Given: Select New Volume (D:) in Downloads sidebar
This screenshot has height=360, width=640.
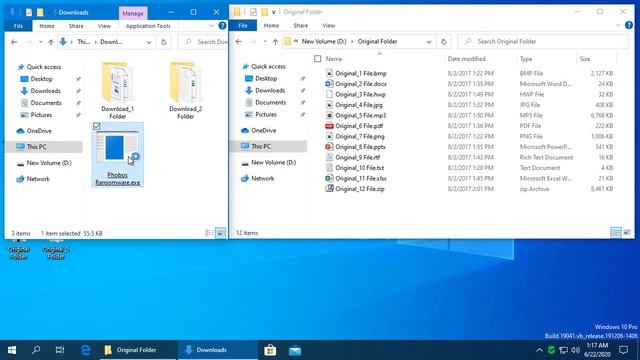Looking at the screenshot, I should [x=49, y=163].
